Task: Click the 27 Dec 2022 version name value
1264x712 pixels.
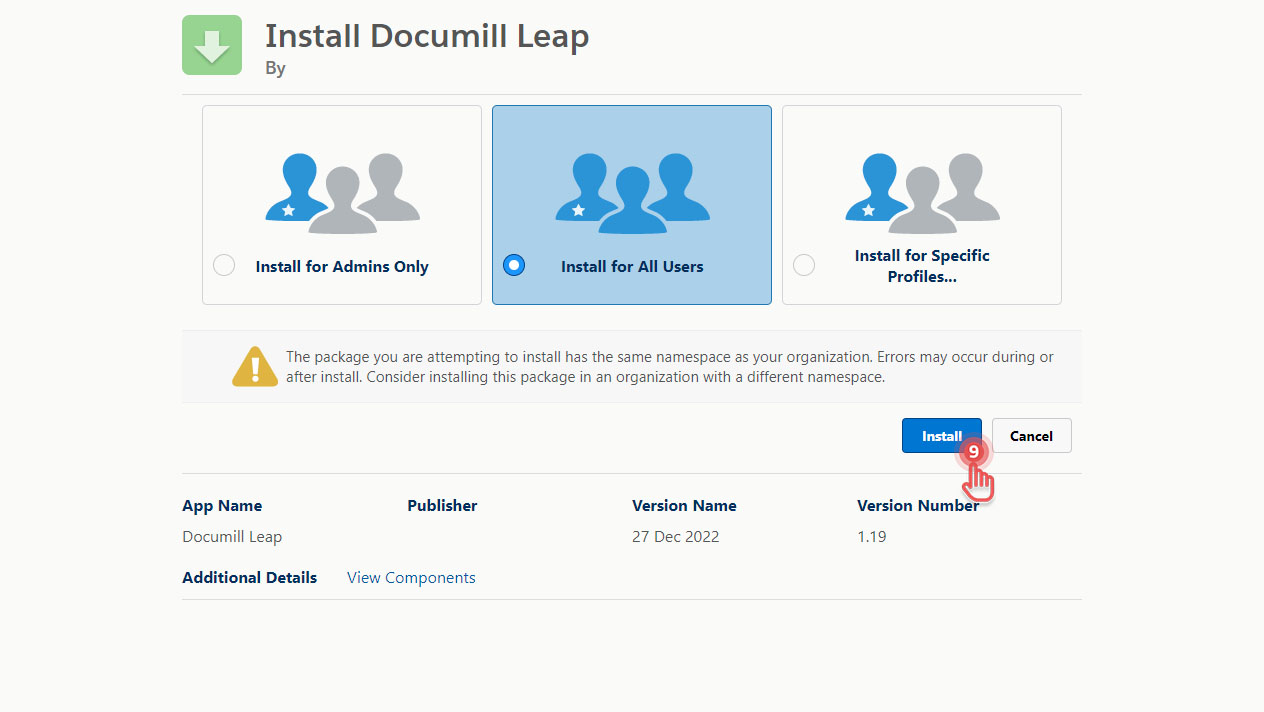Action: point(675,537)
